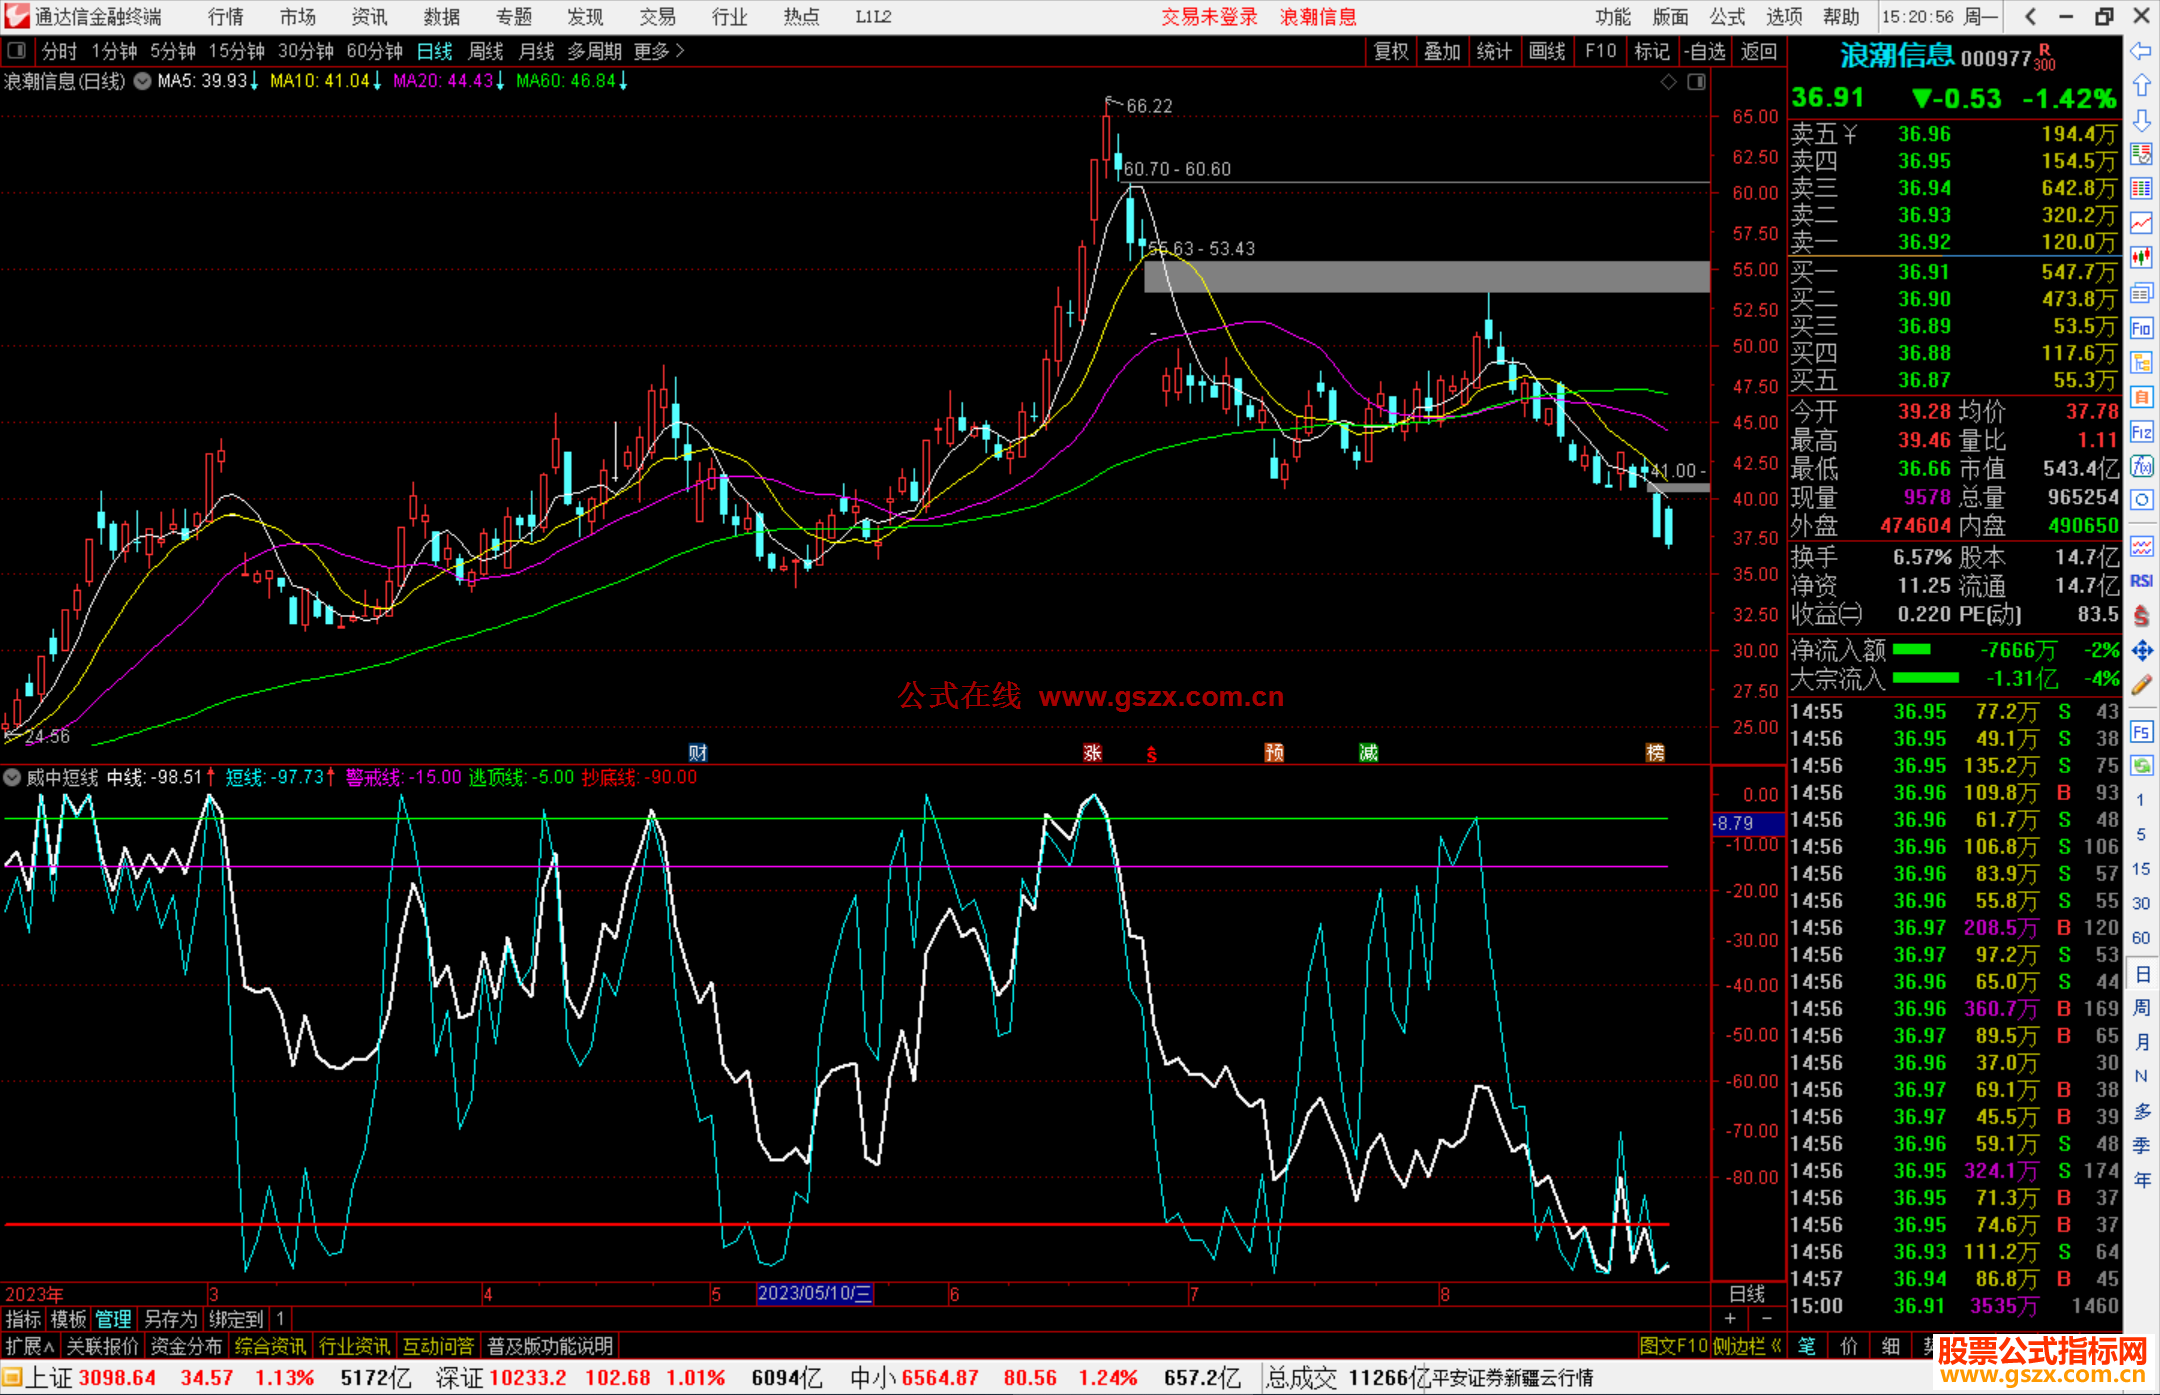Open the K-line candlestick chart icon

(x=2141, y=258)
